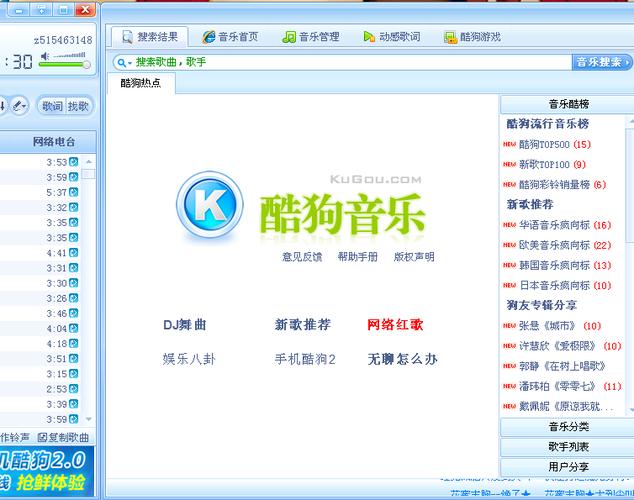This screenshot has width=634, height=500.
Task: Click the 找歌 find song button
Action: tap(78, 106)
